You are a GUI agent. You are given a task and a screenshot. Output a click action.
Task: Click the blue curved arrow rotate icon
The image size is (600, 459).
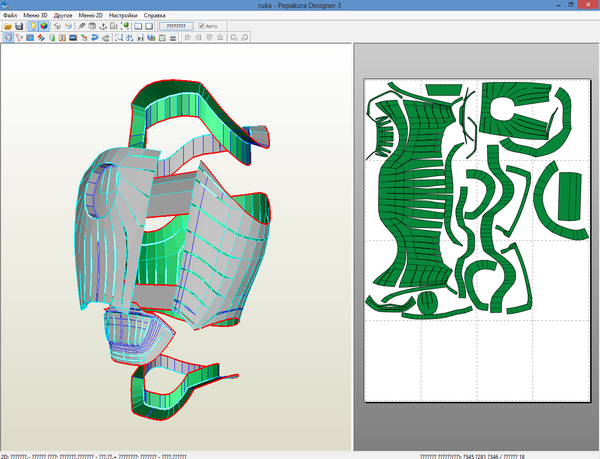click(96, 38)
